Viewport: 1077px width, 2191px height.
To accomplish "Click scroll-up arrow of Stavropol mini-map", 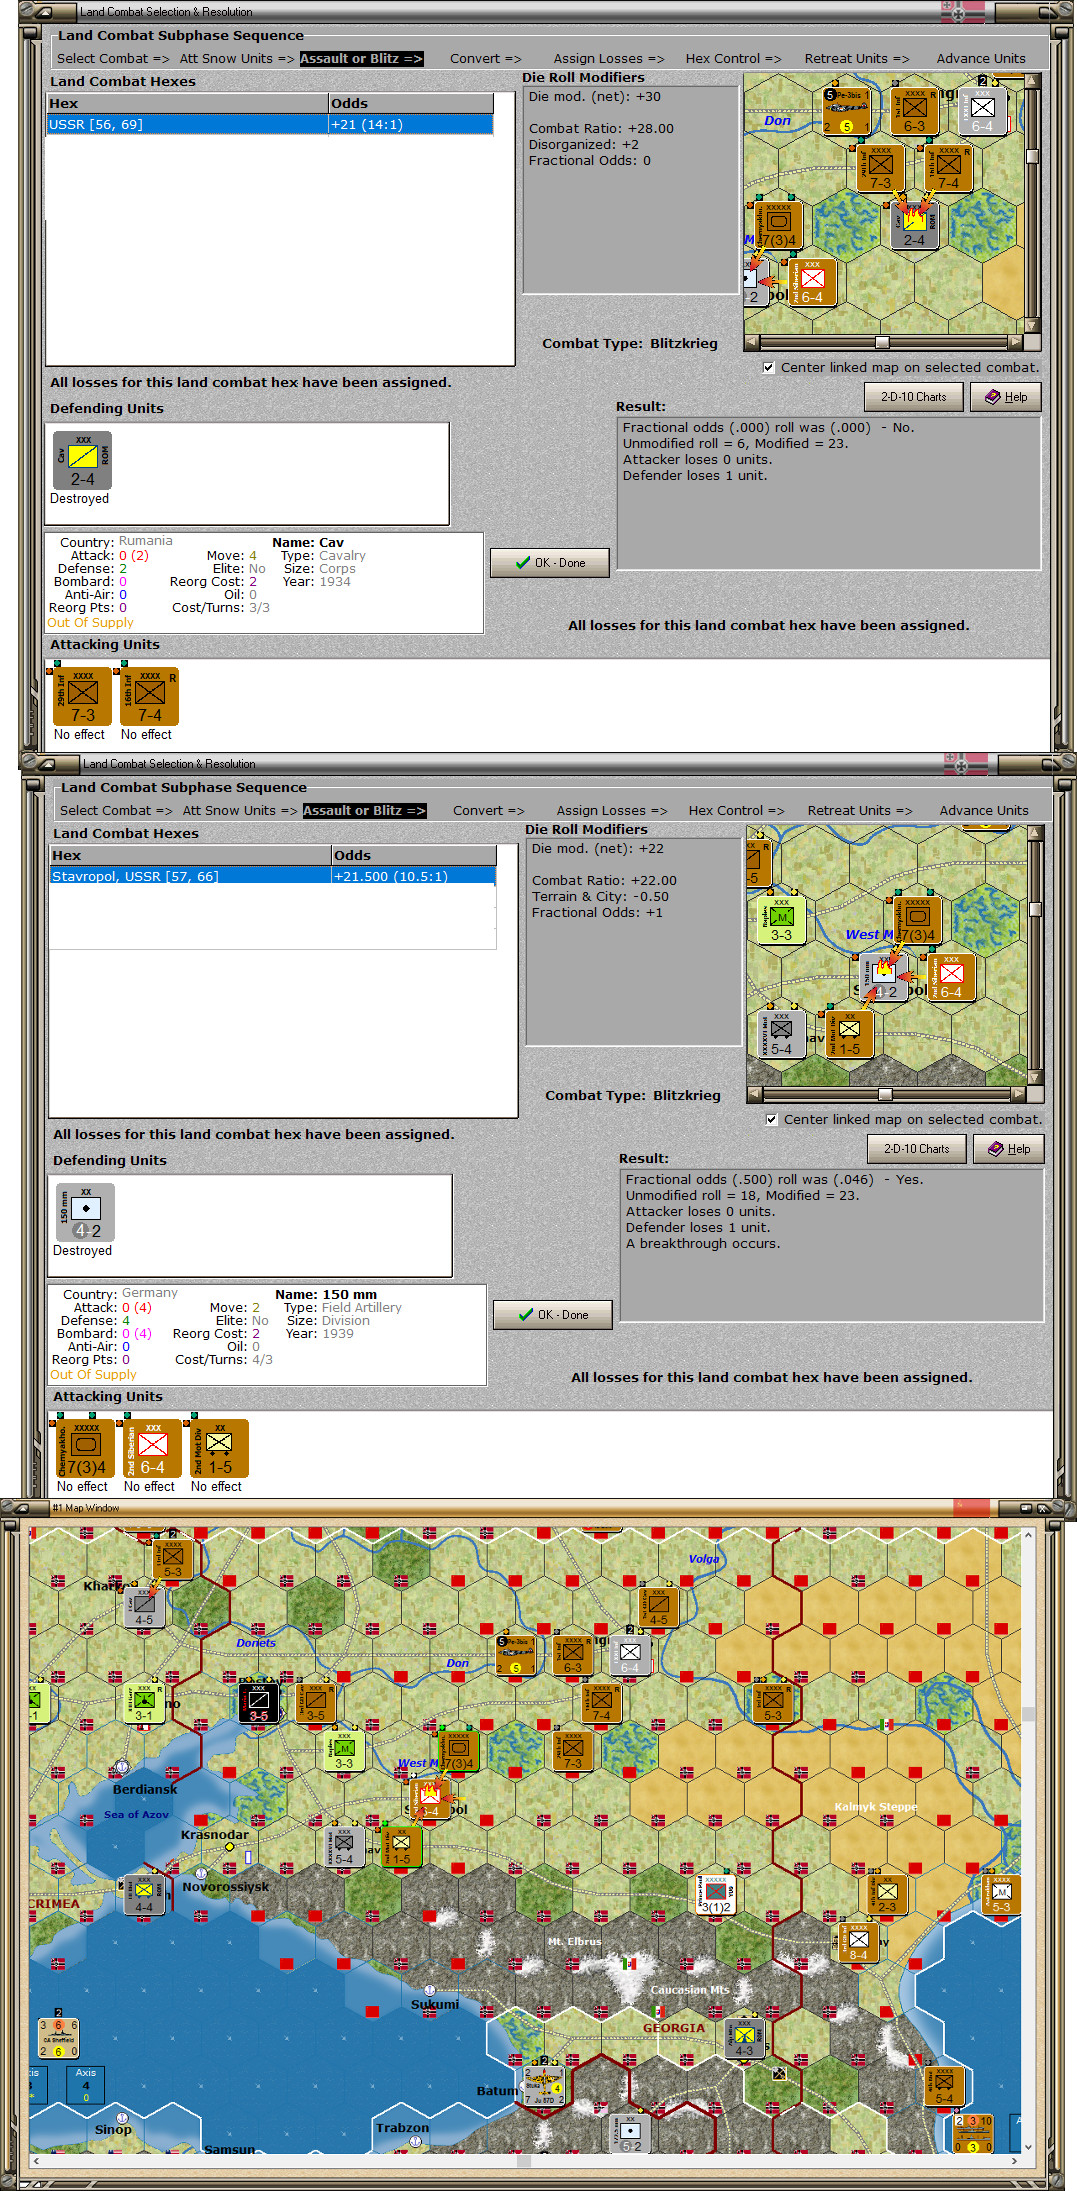I will point(1036,833).
